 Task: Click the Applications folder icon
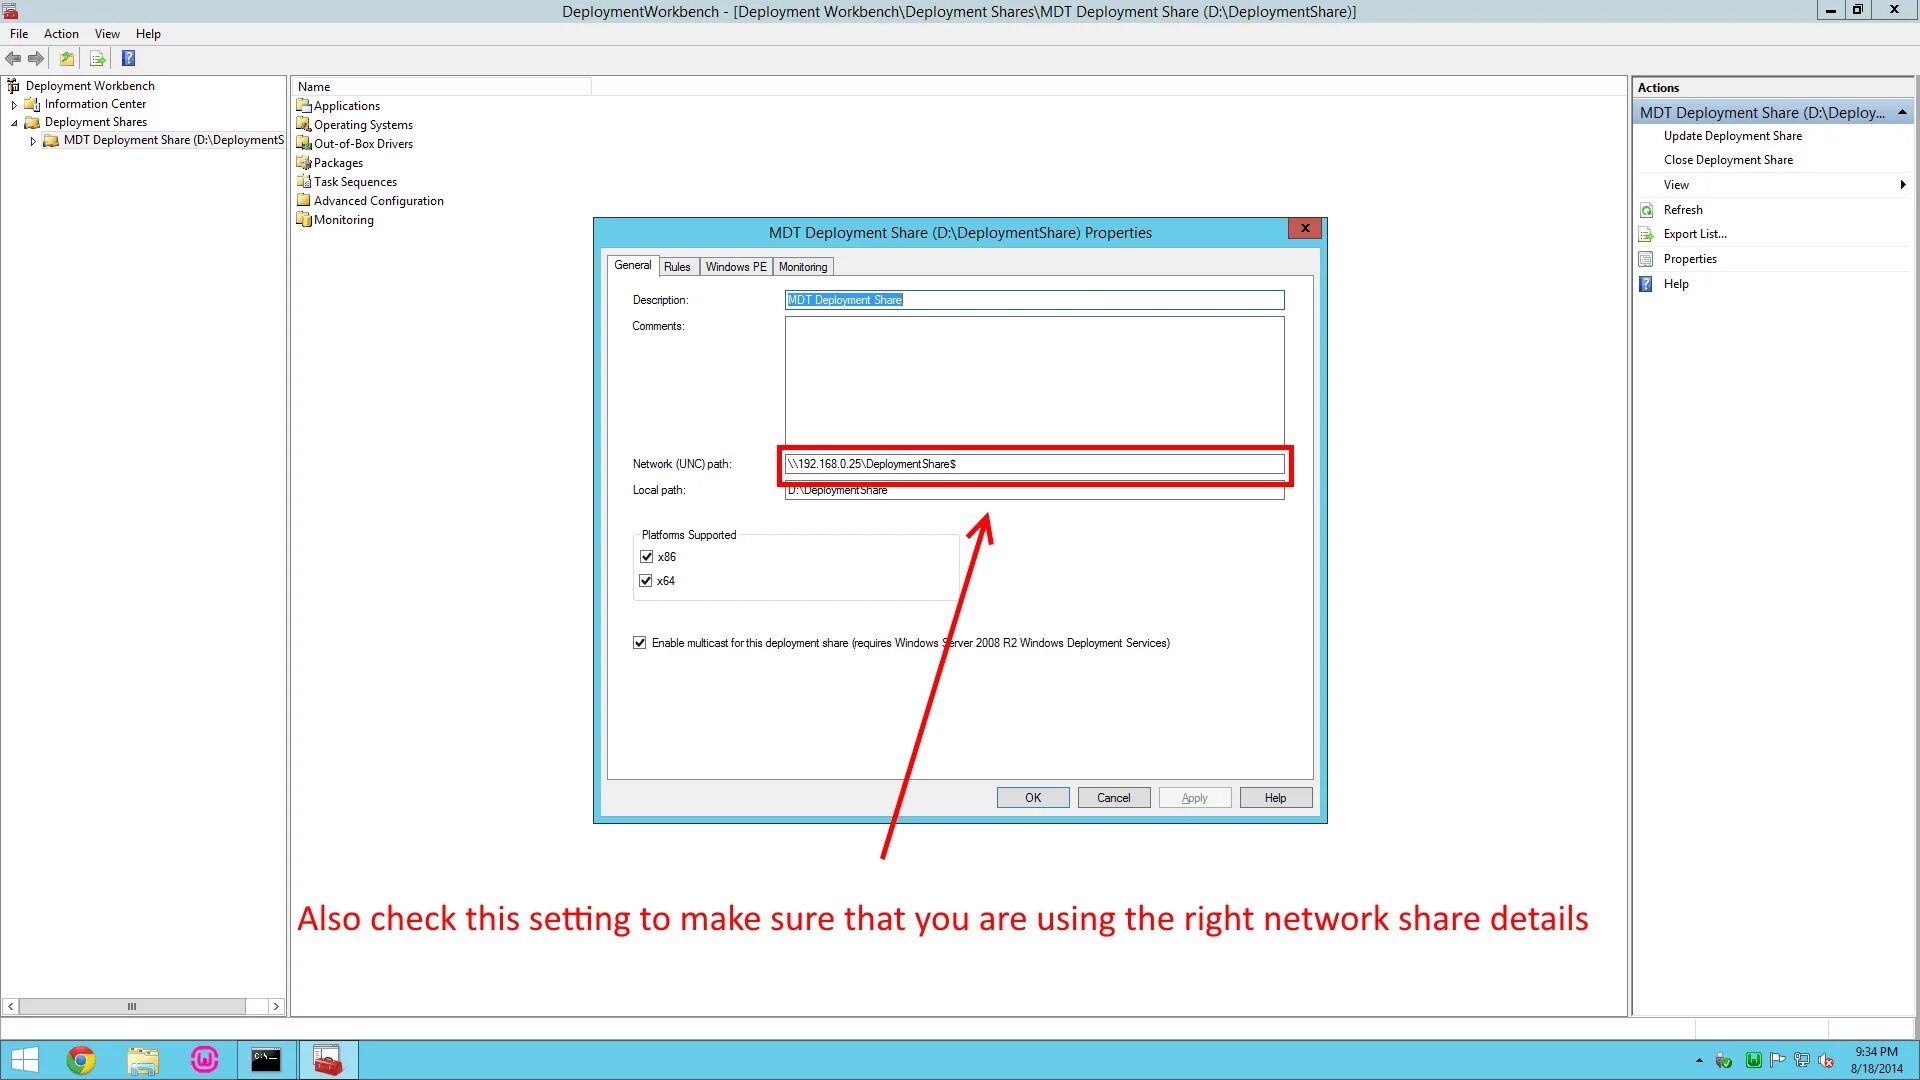click(304, 105)
